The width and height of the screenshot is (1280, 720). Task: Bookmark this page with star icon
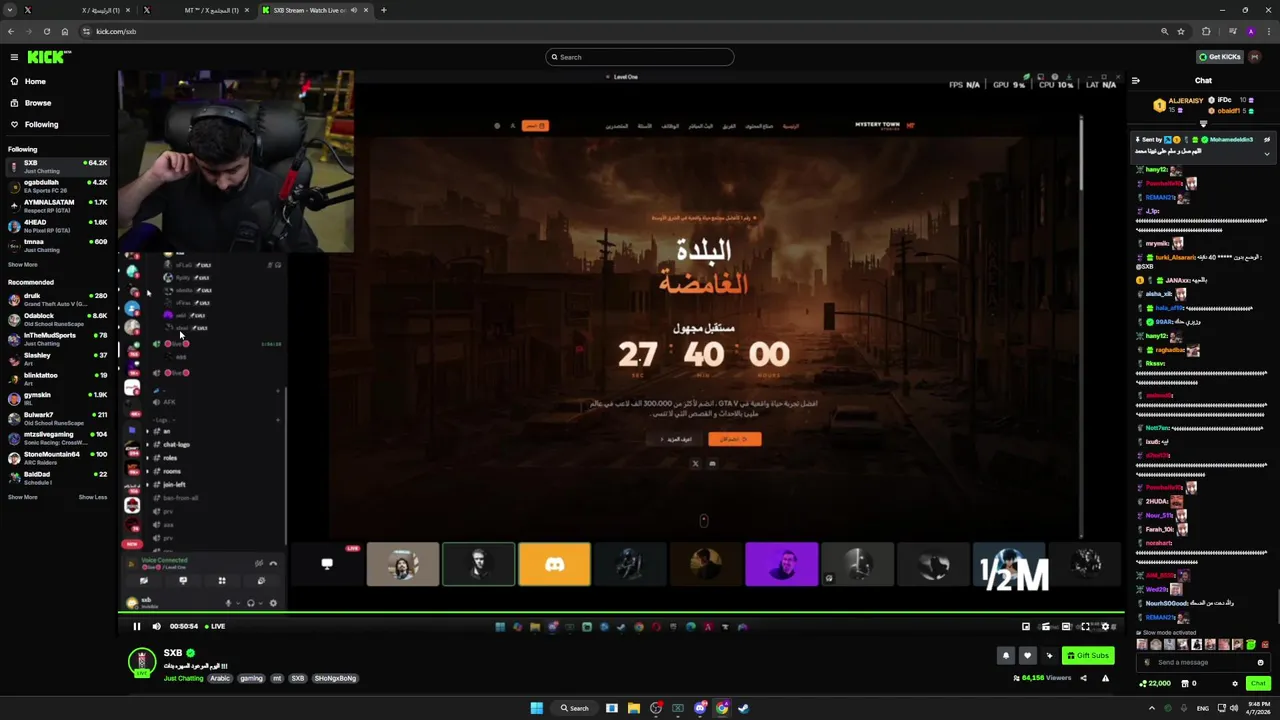(1181, 31)
